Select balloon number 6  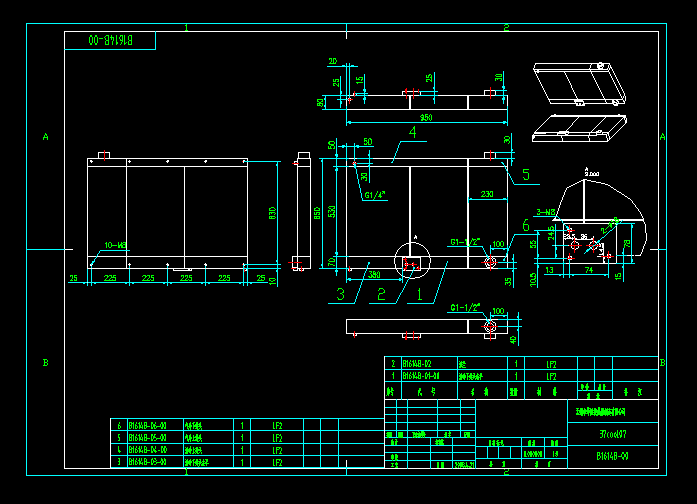pyautogui.click(x=526, y=226)
